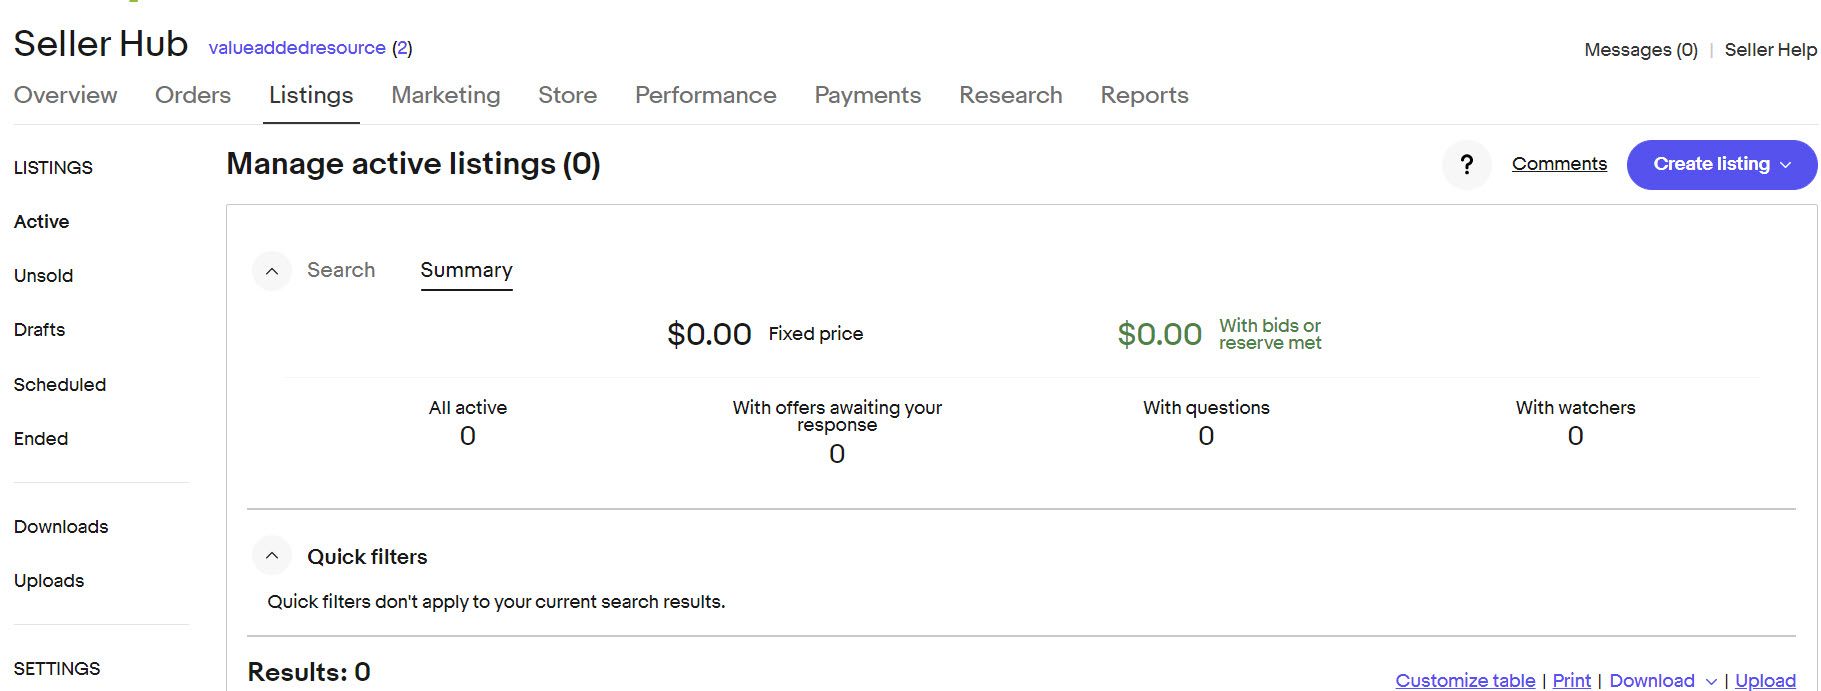
Task: Select the Summary tab
Action: (x=466, y=270)
